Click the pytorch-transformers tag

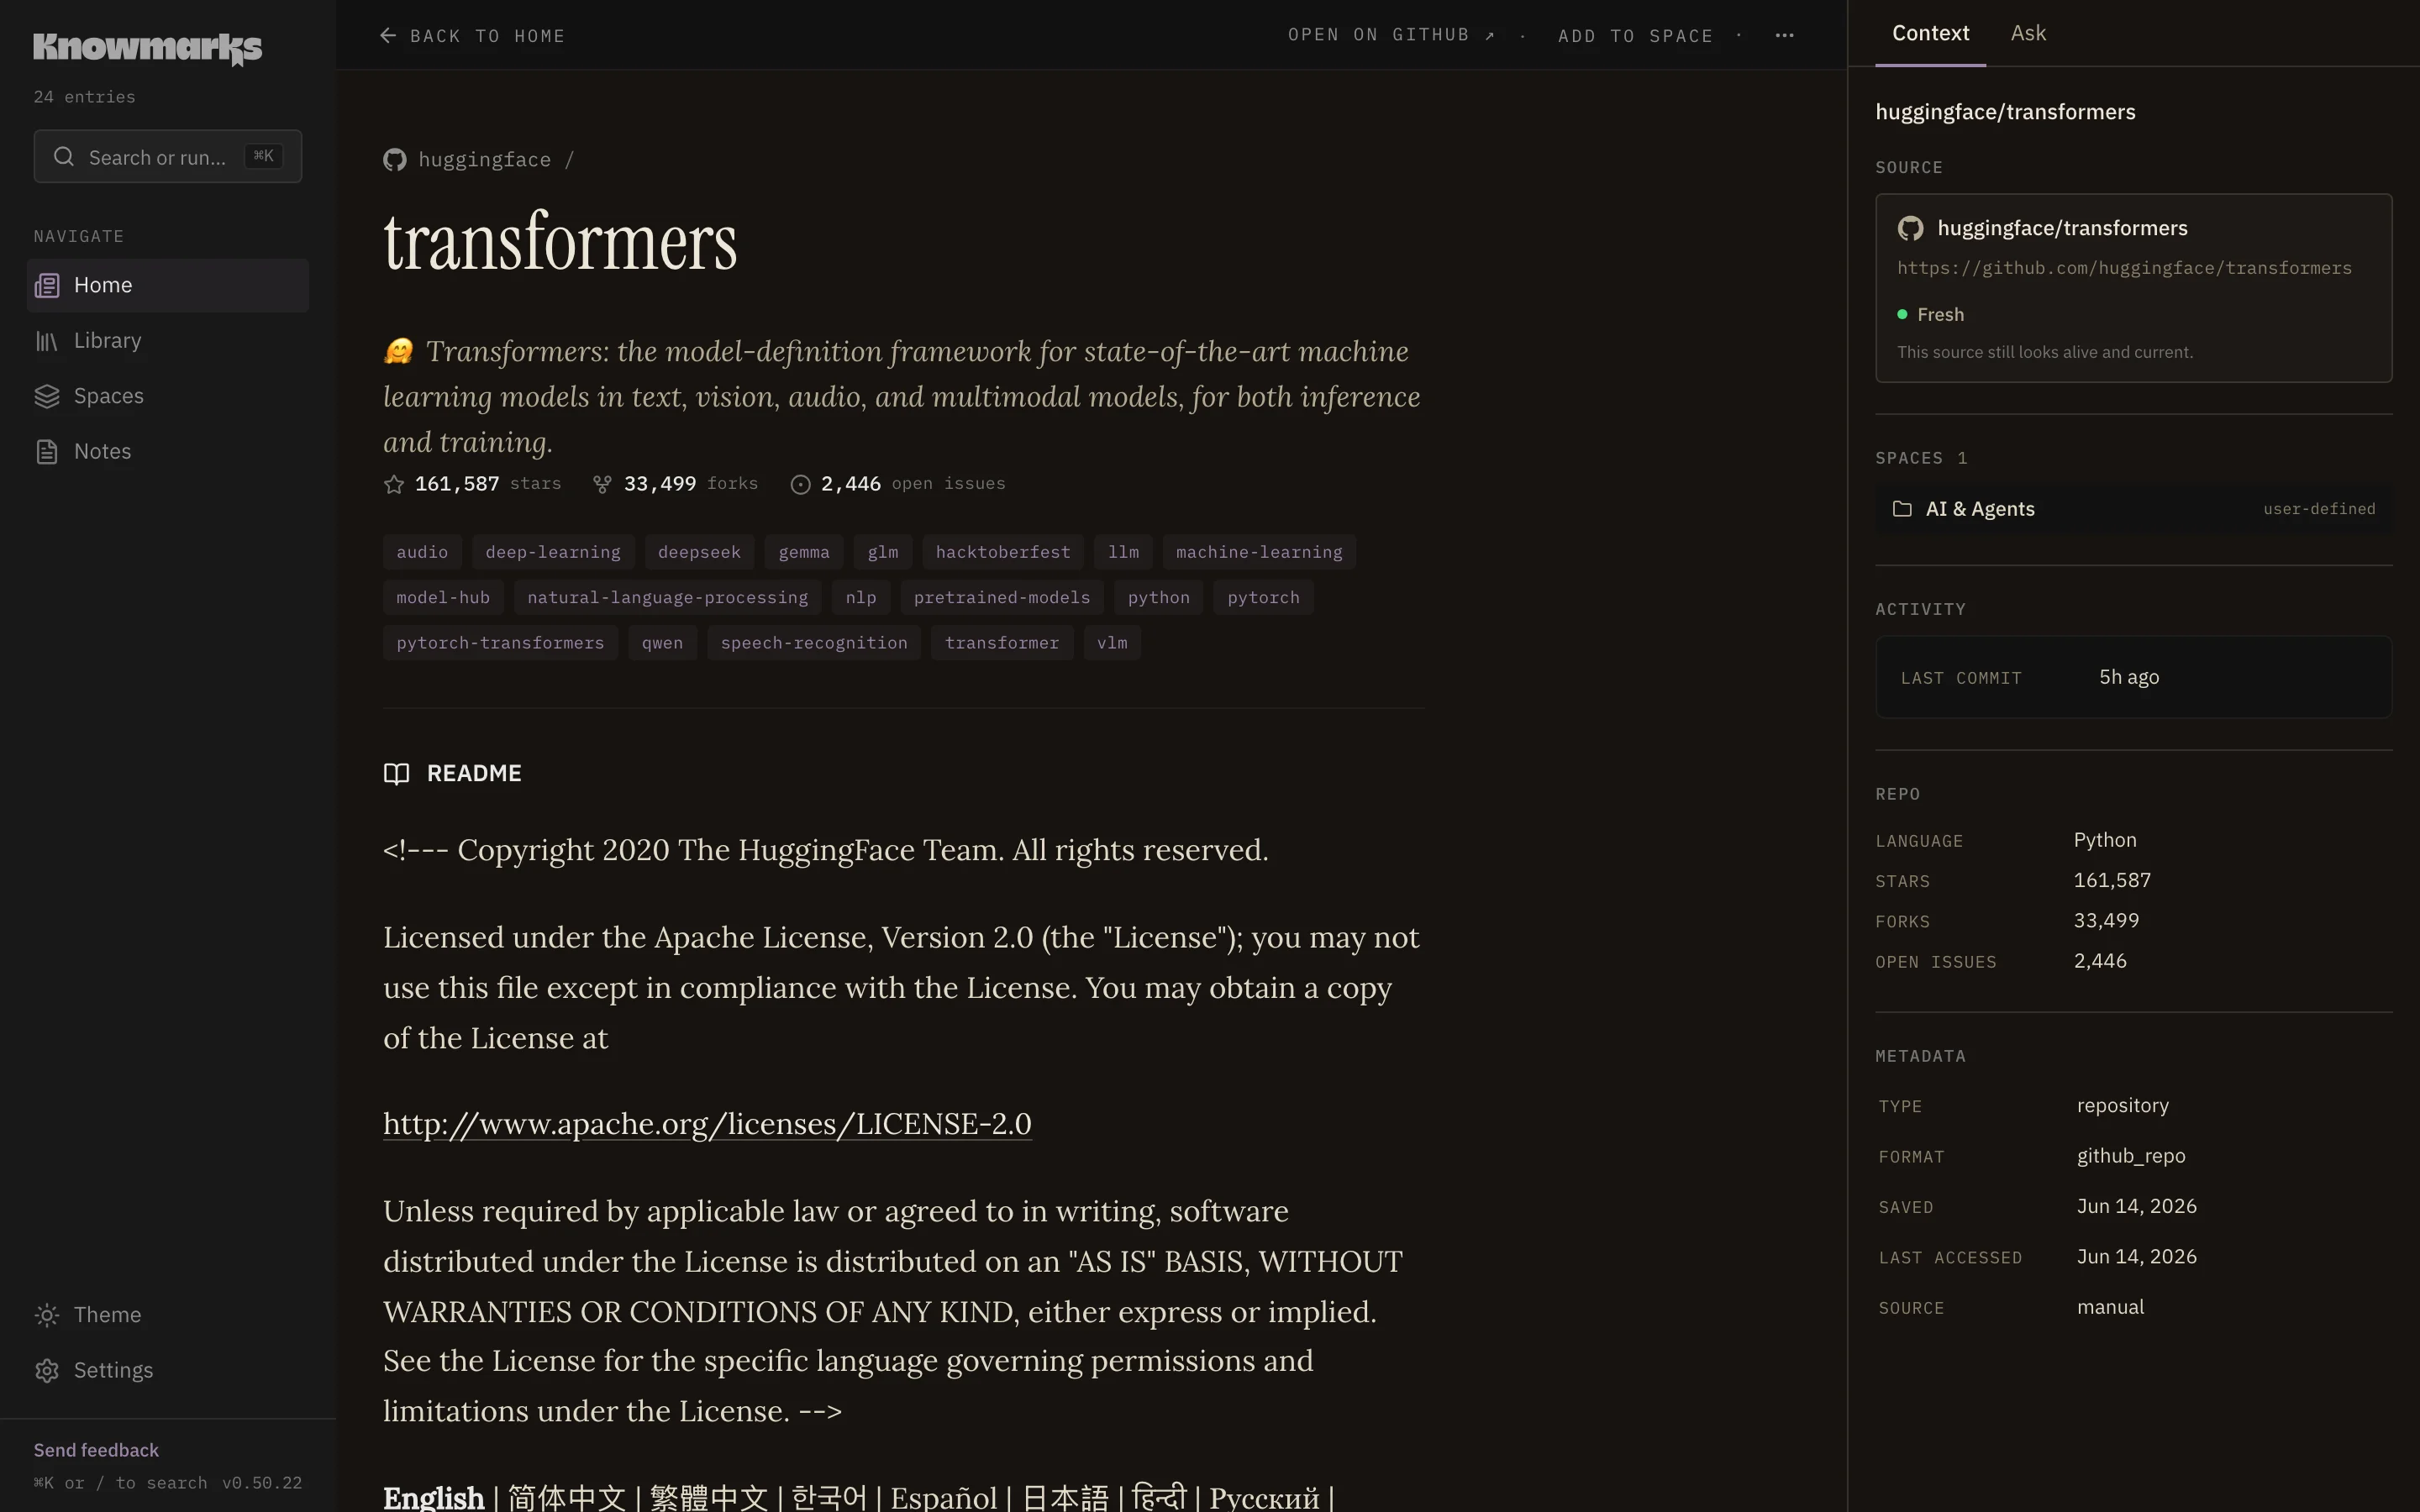pyautogui.click(x=500, y=643)
